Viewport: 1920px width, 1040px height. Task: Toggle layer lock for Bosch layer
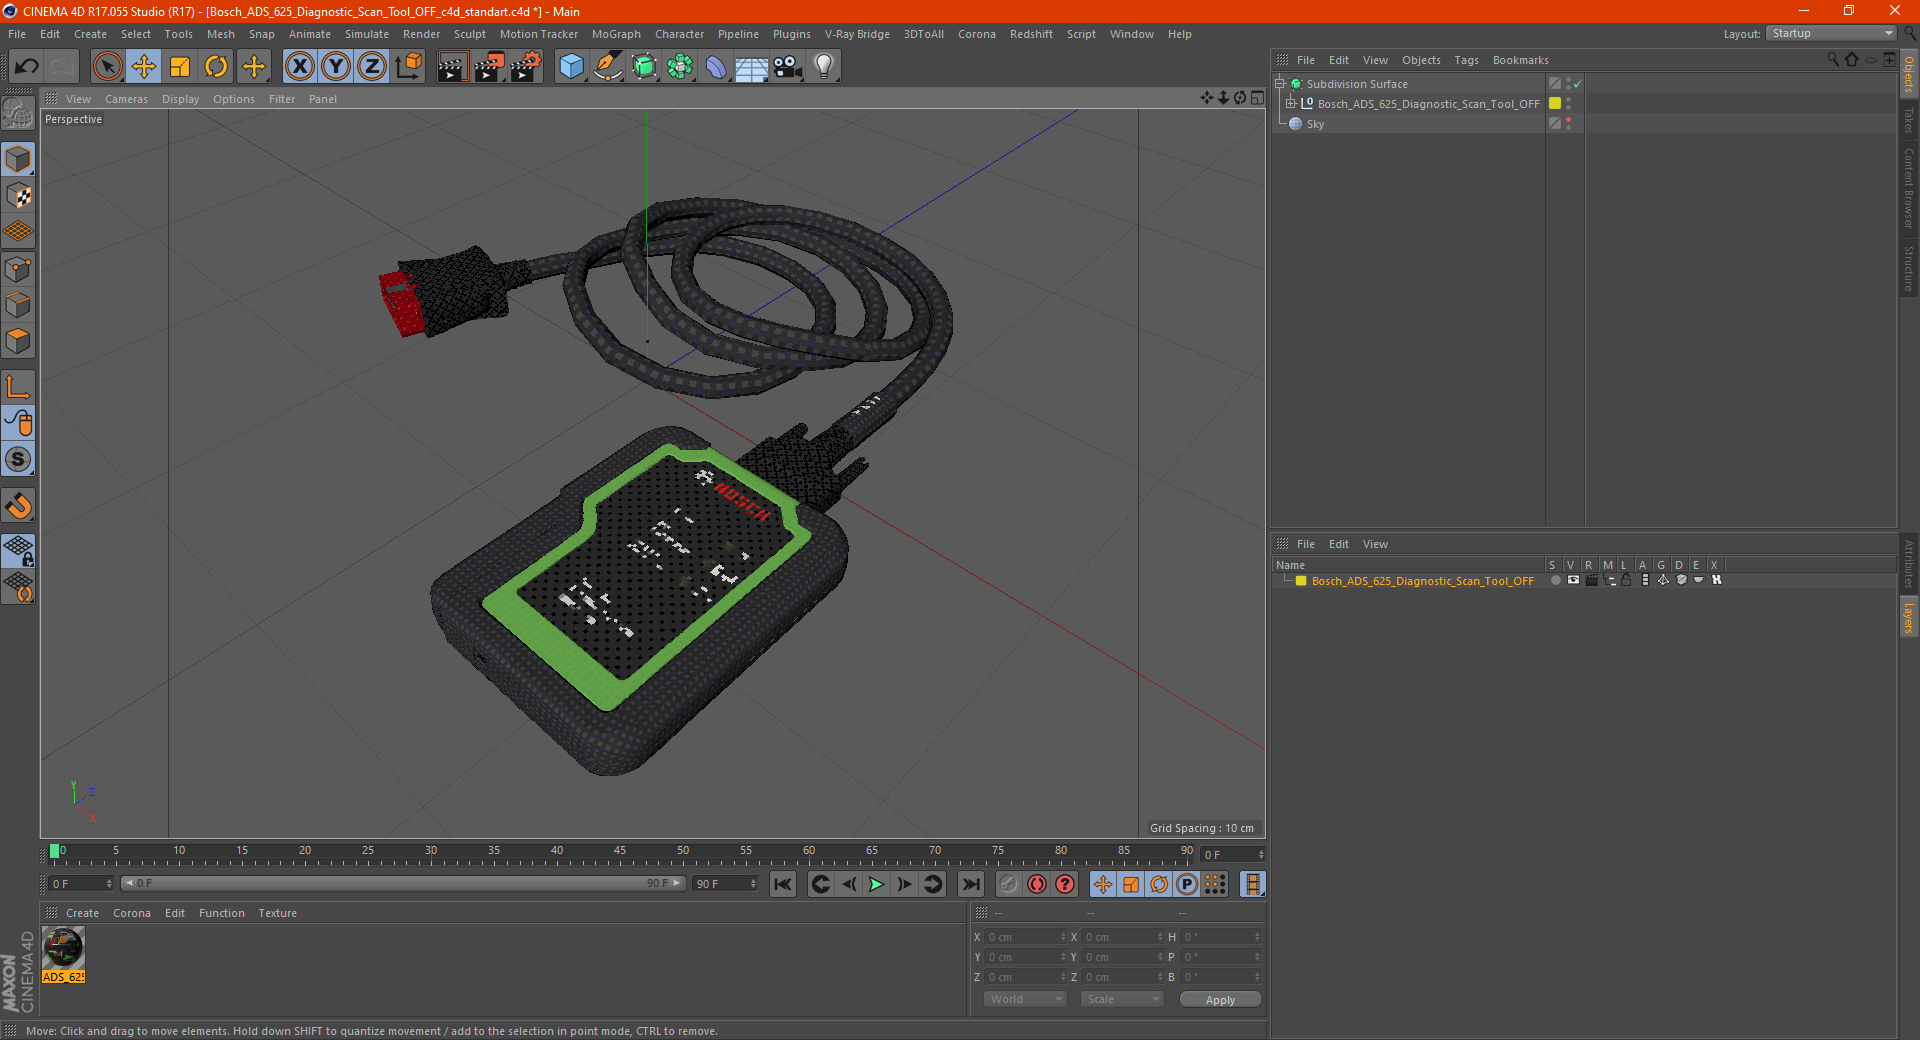(x=1627, y=581)
